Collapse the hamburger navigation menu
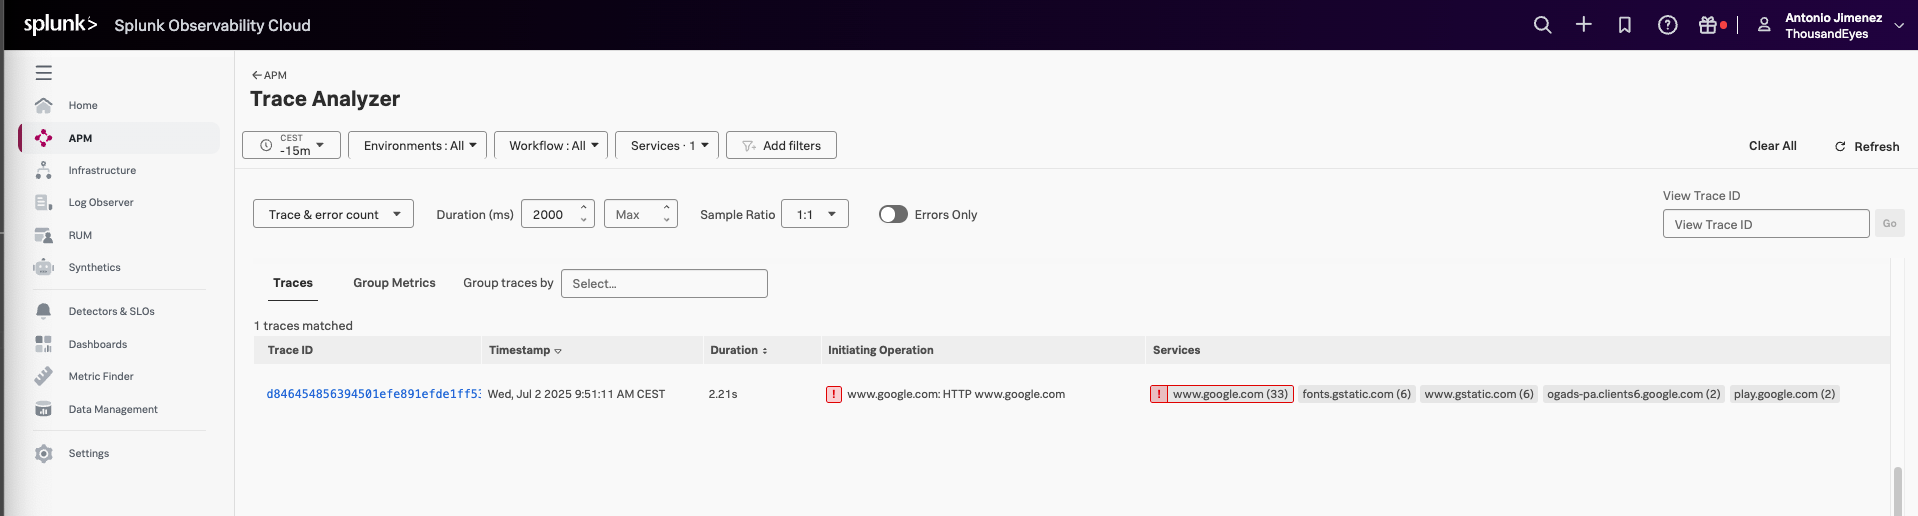1918x516 pixels. [x=44, y=73]
